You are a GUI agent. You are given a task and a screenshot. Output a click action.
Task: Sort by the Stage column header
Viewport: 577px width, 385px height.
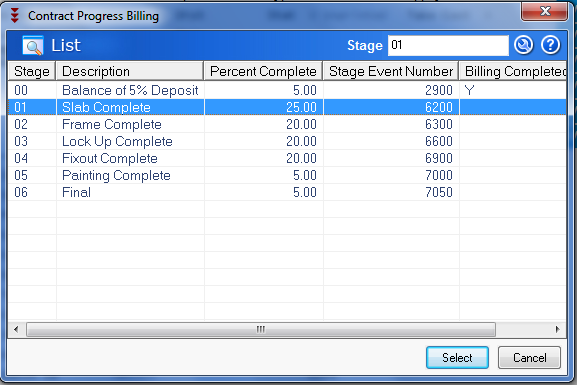click(32, 71)
